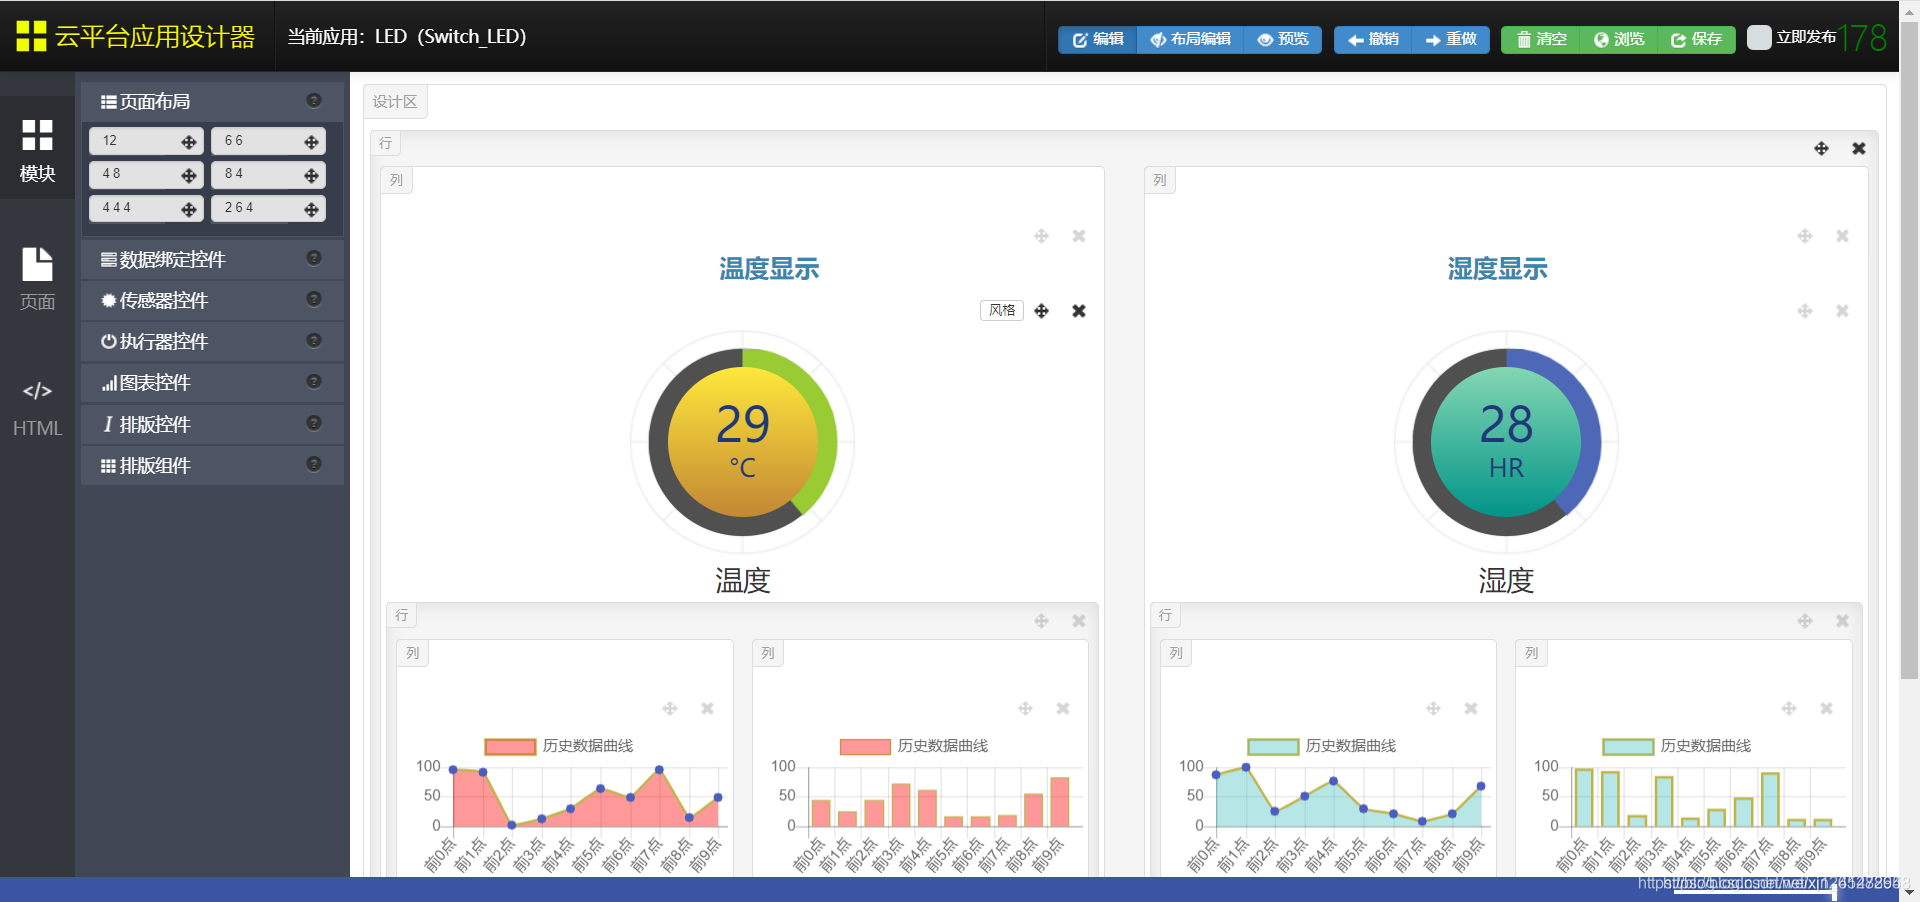Collapse the 页面布局 page layout section
1920x902 pixels.
(x=212, y=101)
